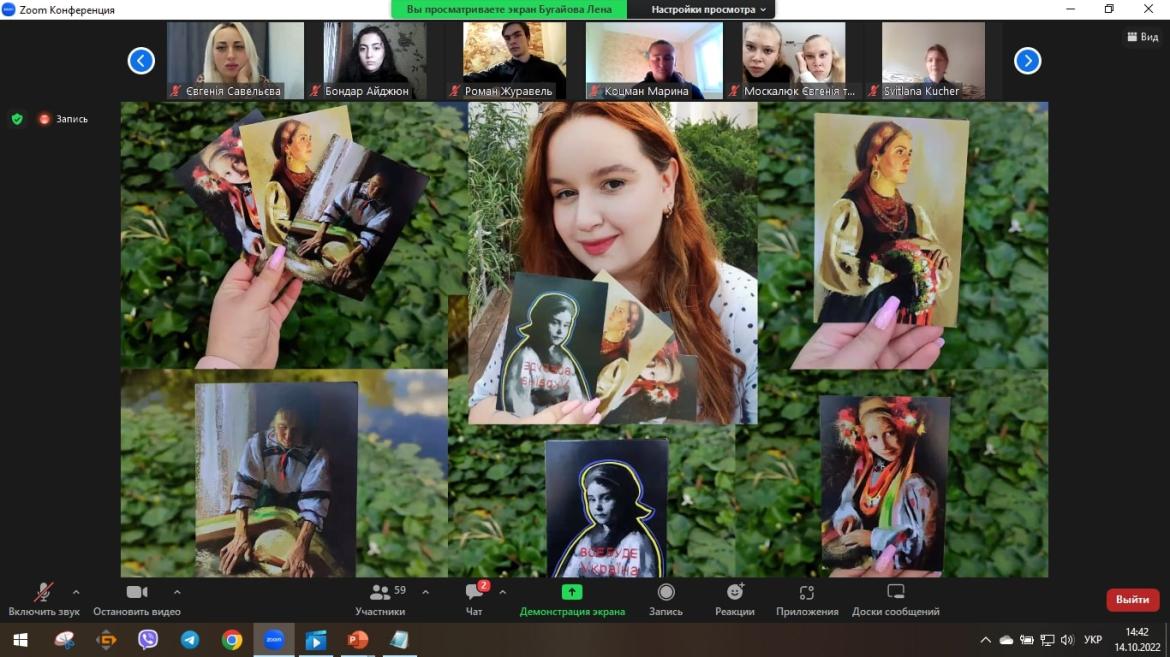Stop video with camera button
Image resolution: width=1170 pixels, height=657 pixels.
click(x=137, y=592)
